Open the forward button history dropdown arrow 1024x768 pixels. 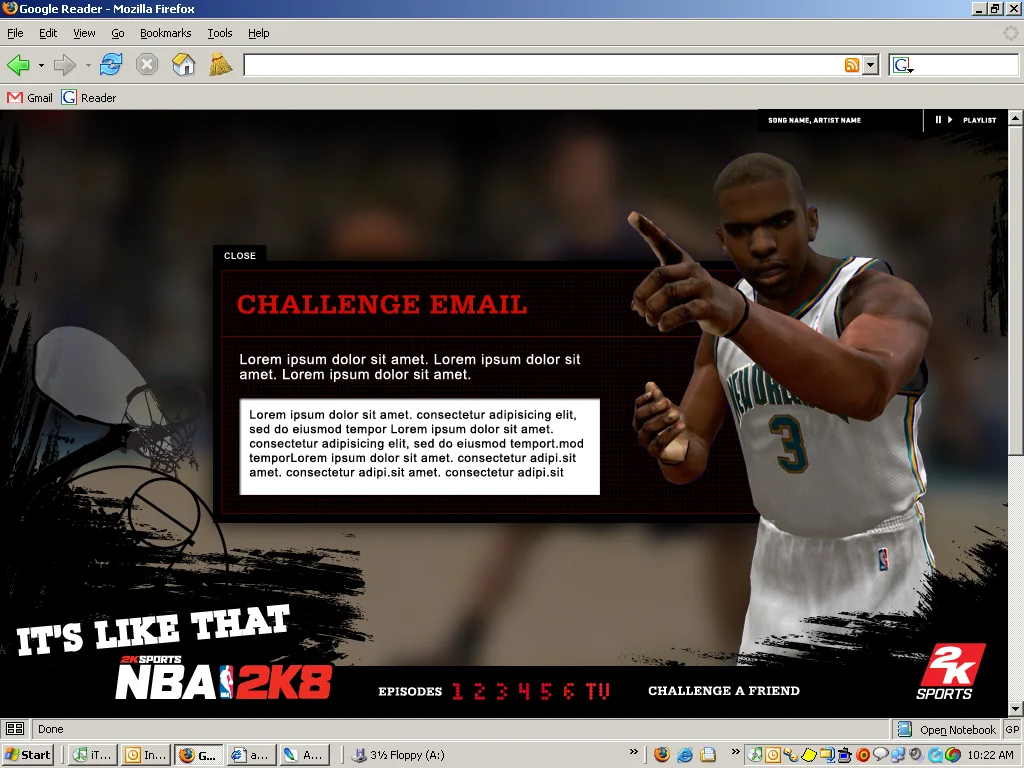[x=88, y=65]
